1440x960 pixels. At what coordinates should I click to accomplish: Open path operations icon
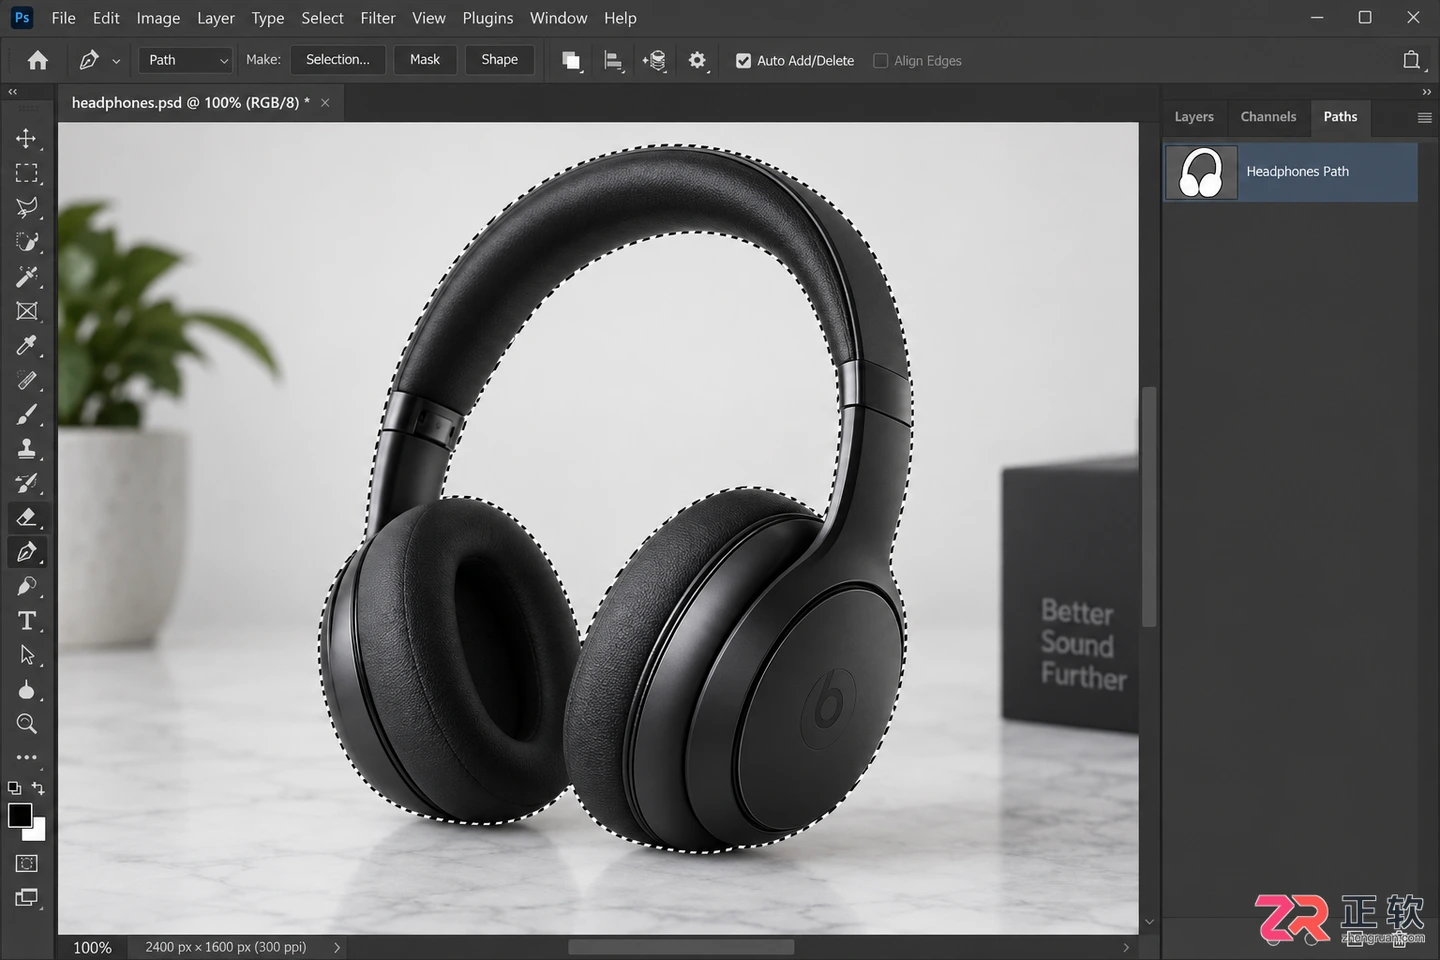click(x=571, y=61)
